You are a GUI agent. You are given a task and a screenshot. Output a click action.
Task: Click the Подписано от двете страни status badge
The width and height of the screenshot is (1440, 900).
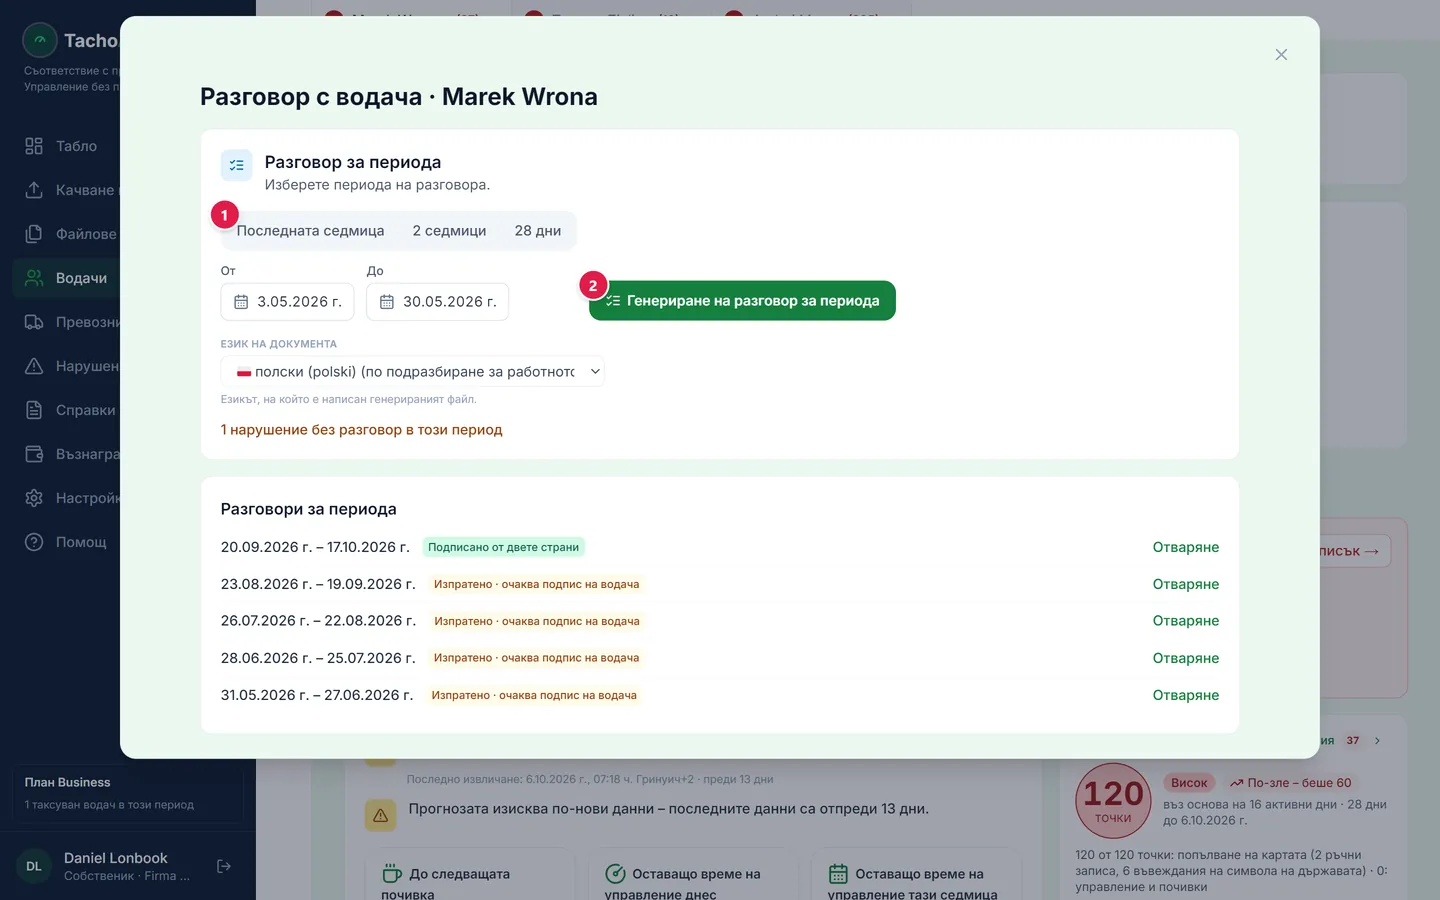[503, 547]
